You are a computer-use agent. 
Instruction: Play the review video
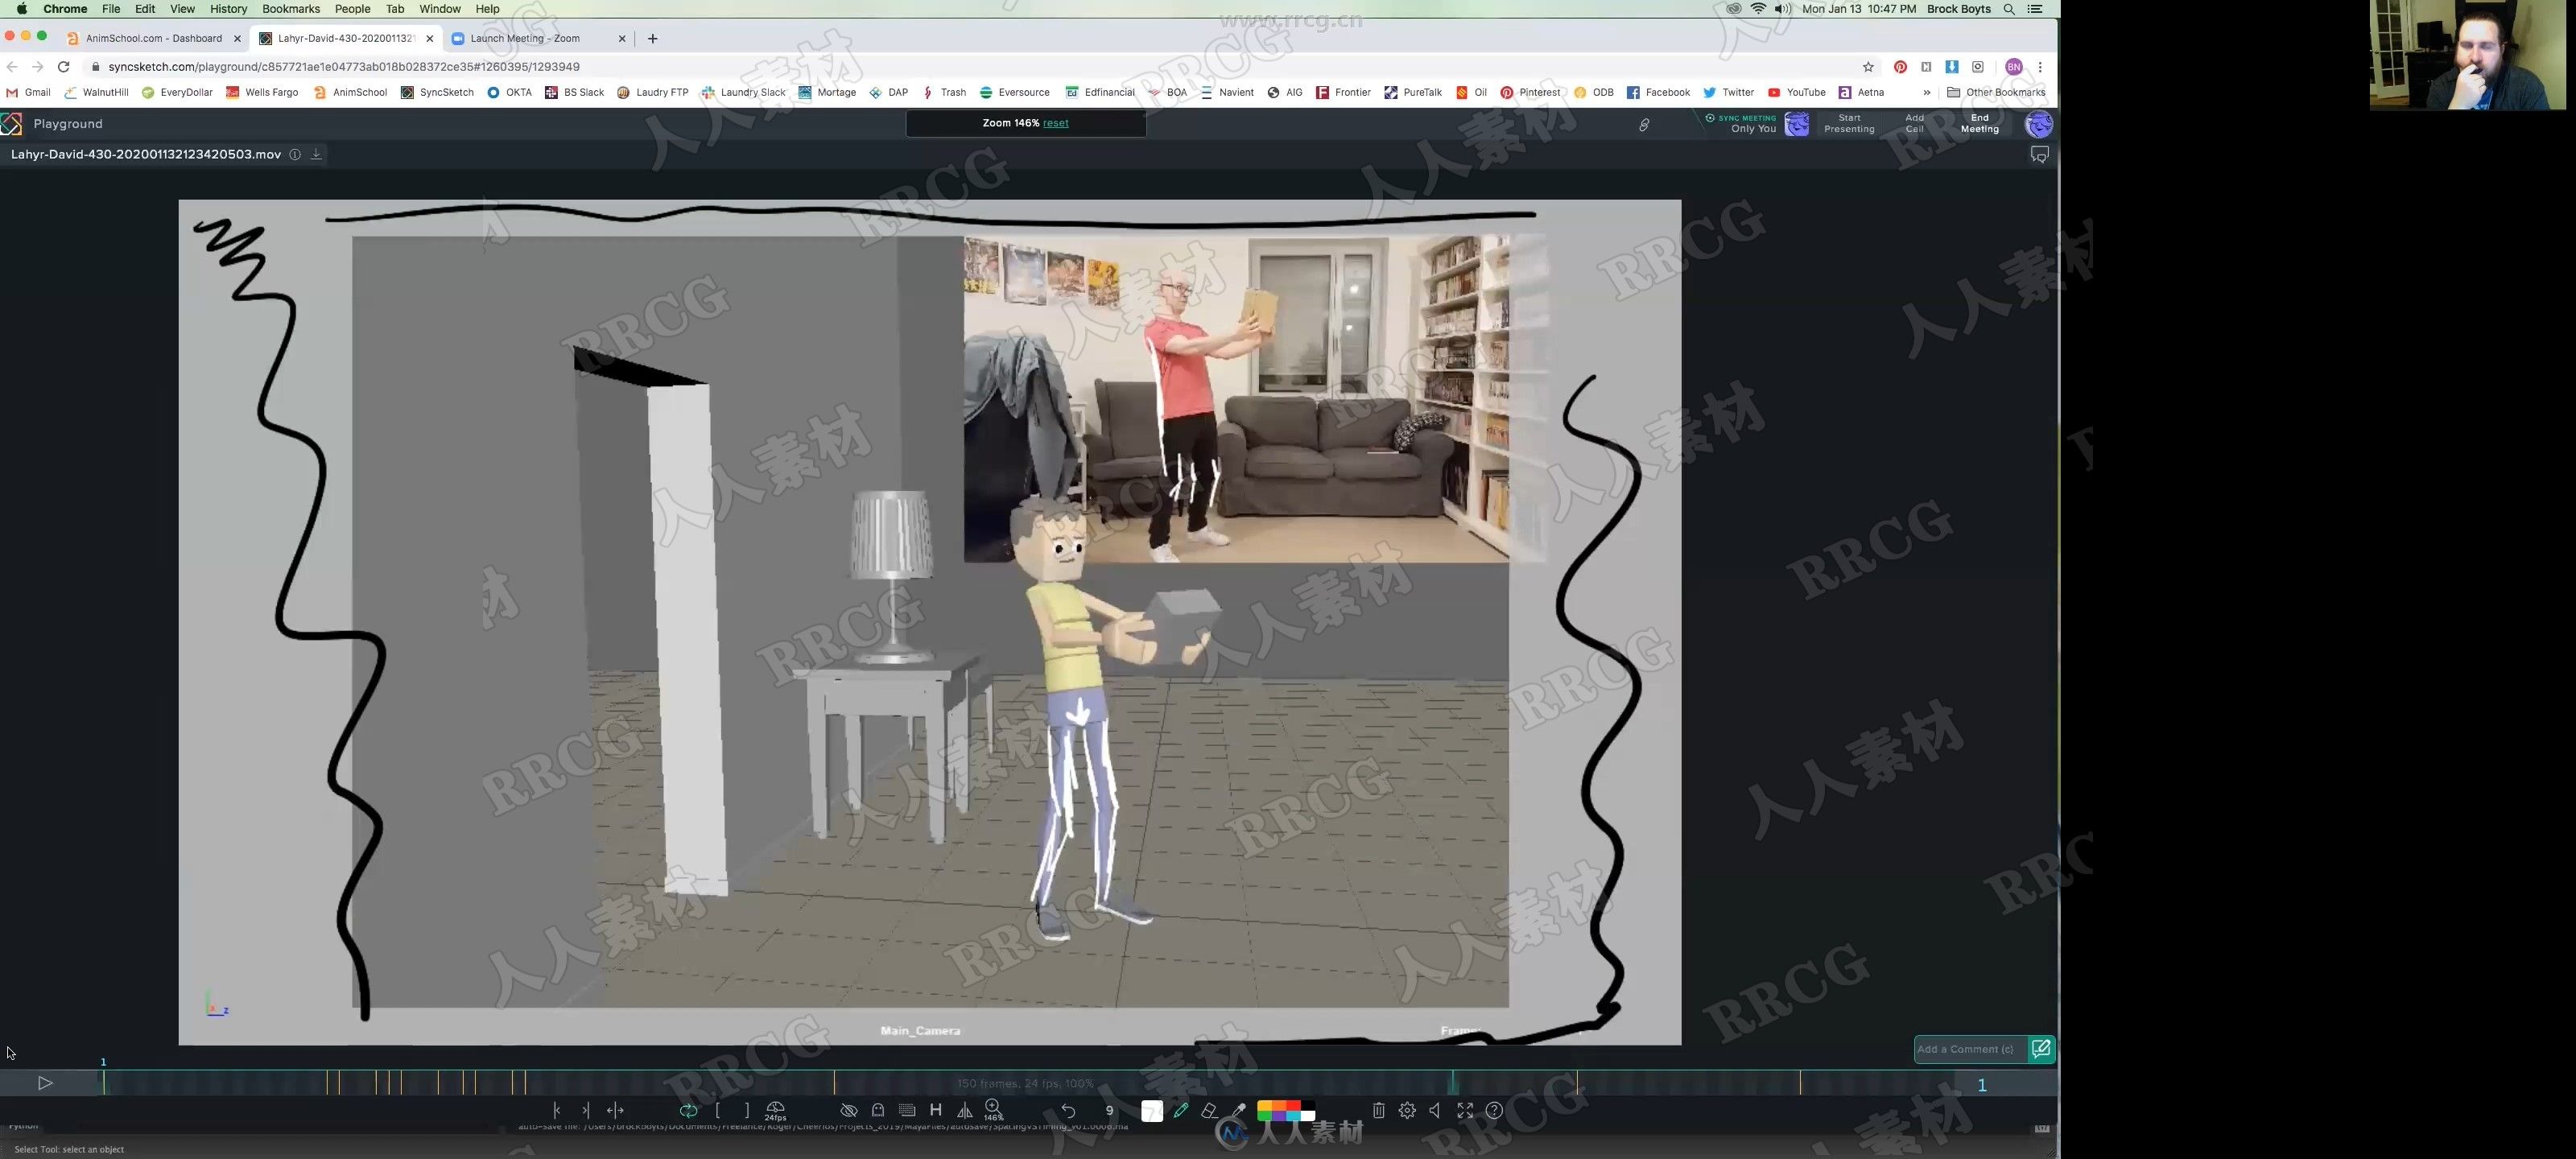click(45, 1083)
